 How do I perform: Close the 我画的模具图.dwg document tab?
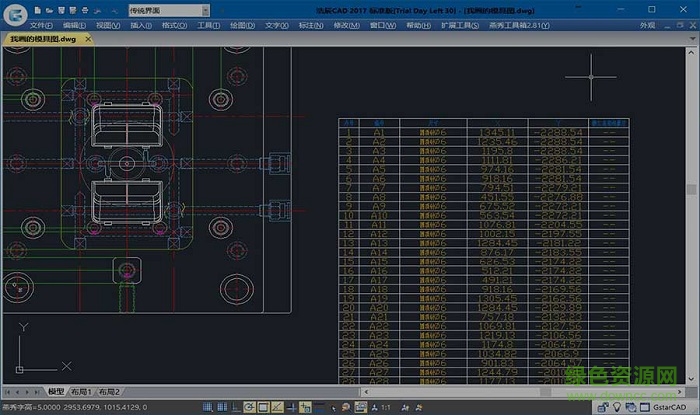point(88,39)
